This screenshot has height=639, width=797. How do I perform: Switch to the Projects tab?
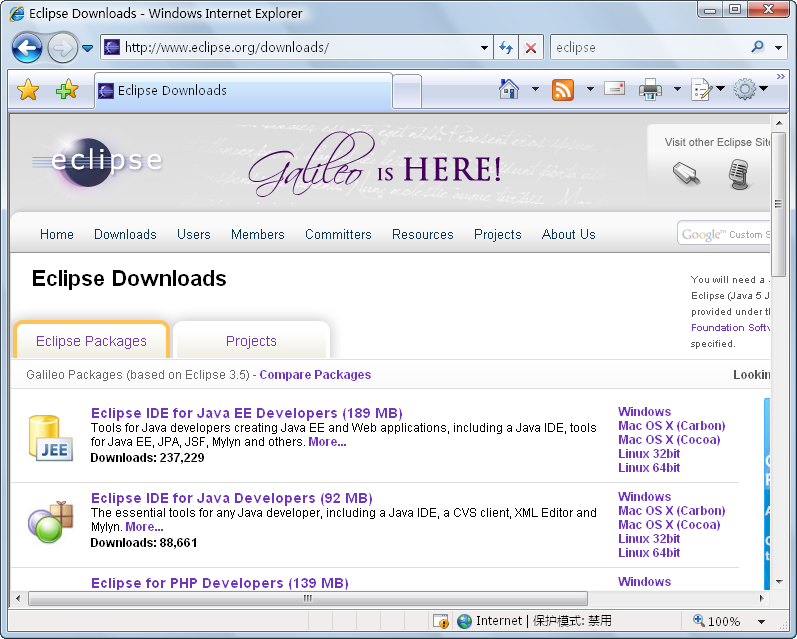click(x=251, y=341)
